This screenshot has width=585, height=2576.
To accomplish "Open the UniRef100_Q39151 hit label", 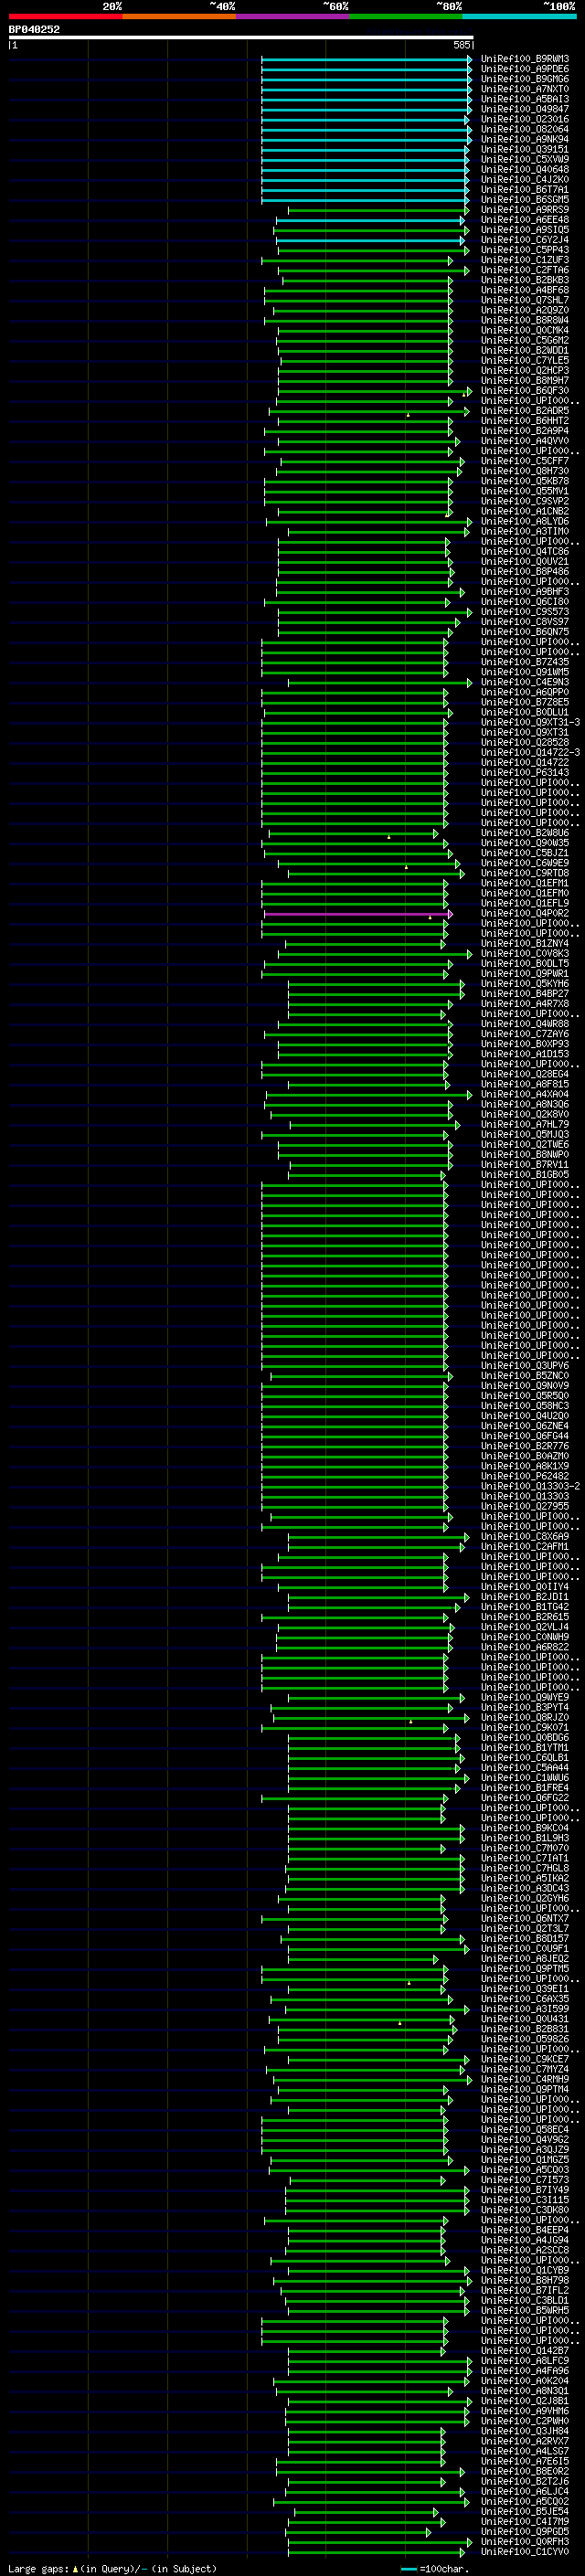I will click(x=525, y=149).
